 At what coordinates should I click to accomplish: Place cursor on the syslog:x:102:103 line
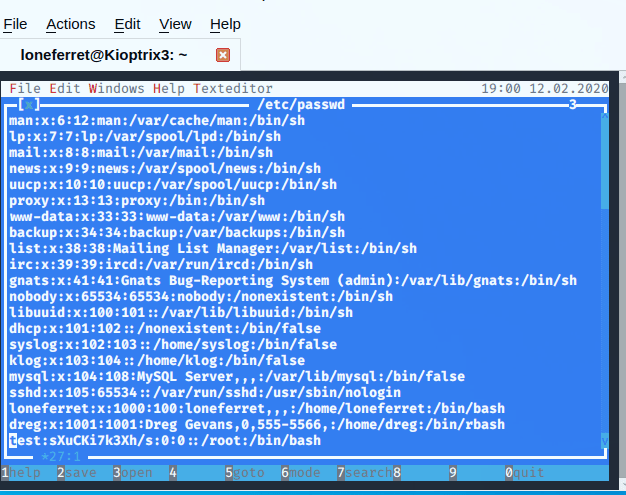click(173, 344)
